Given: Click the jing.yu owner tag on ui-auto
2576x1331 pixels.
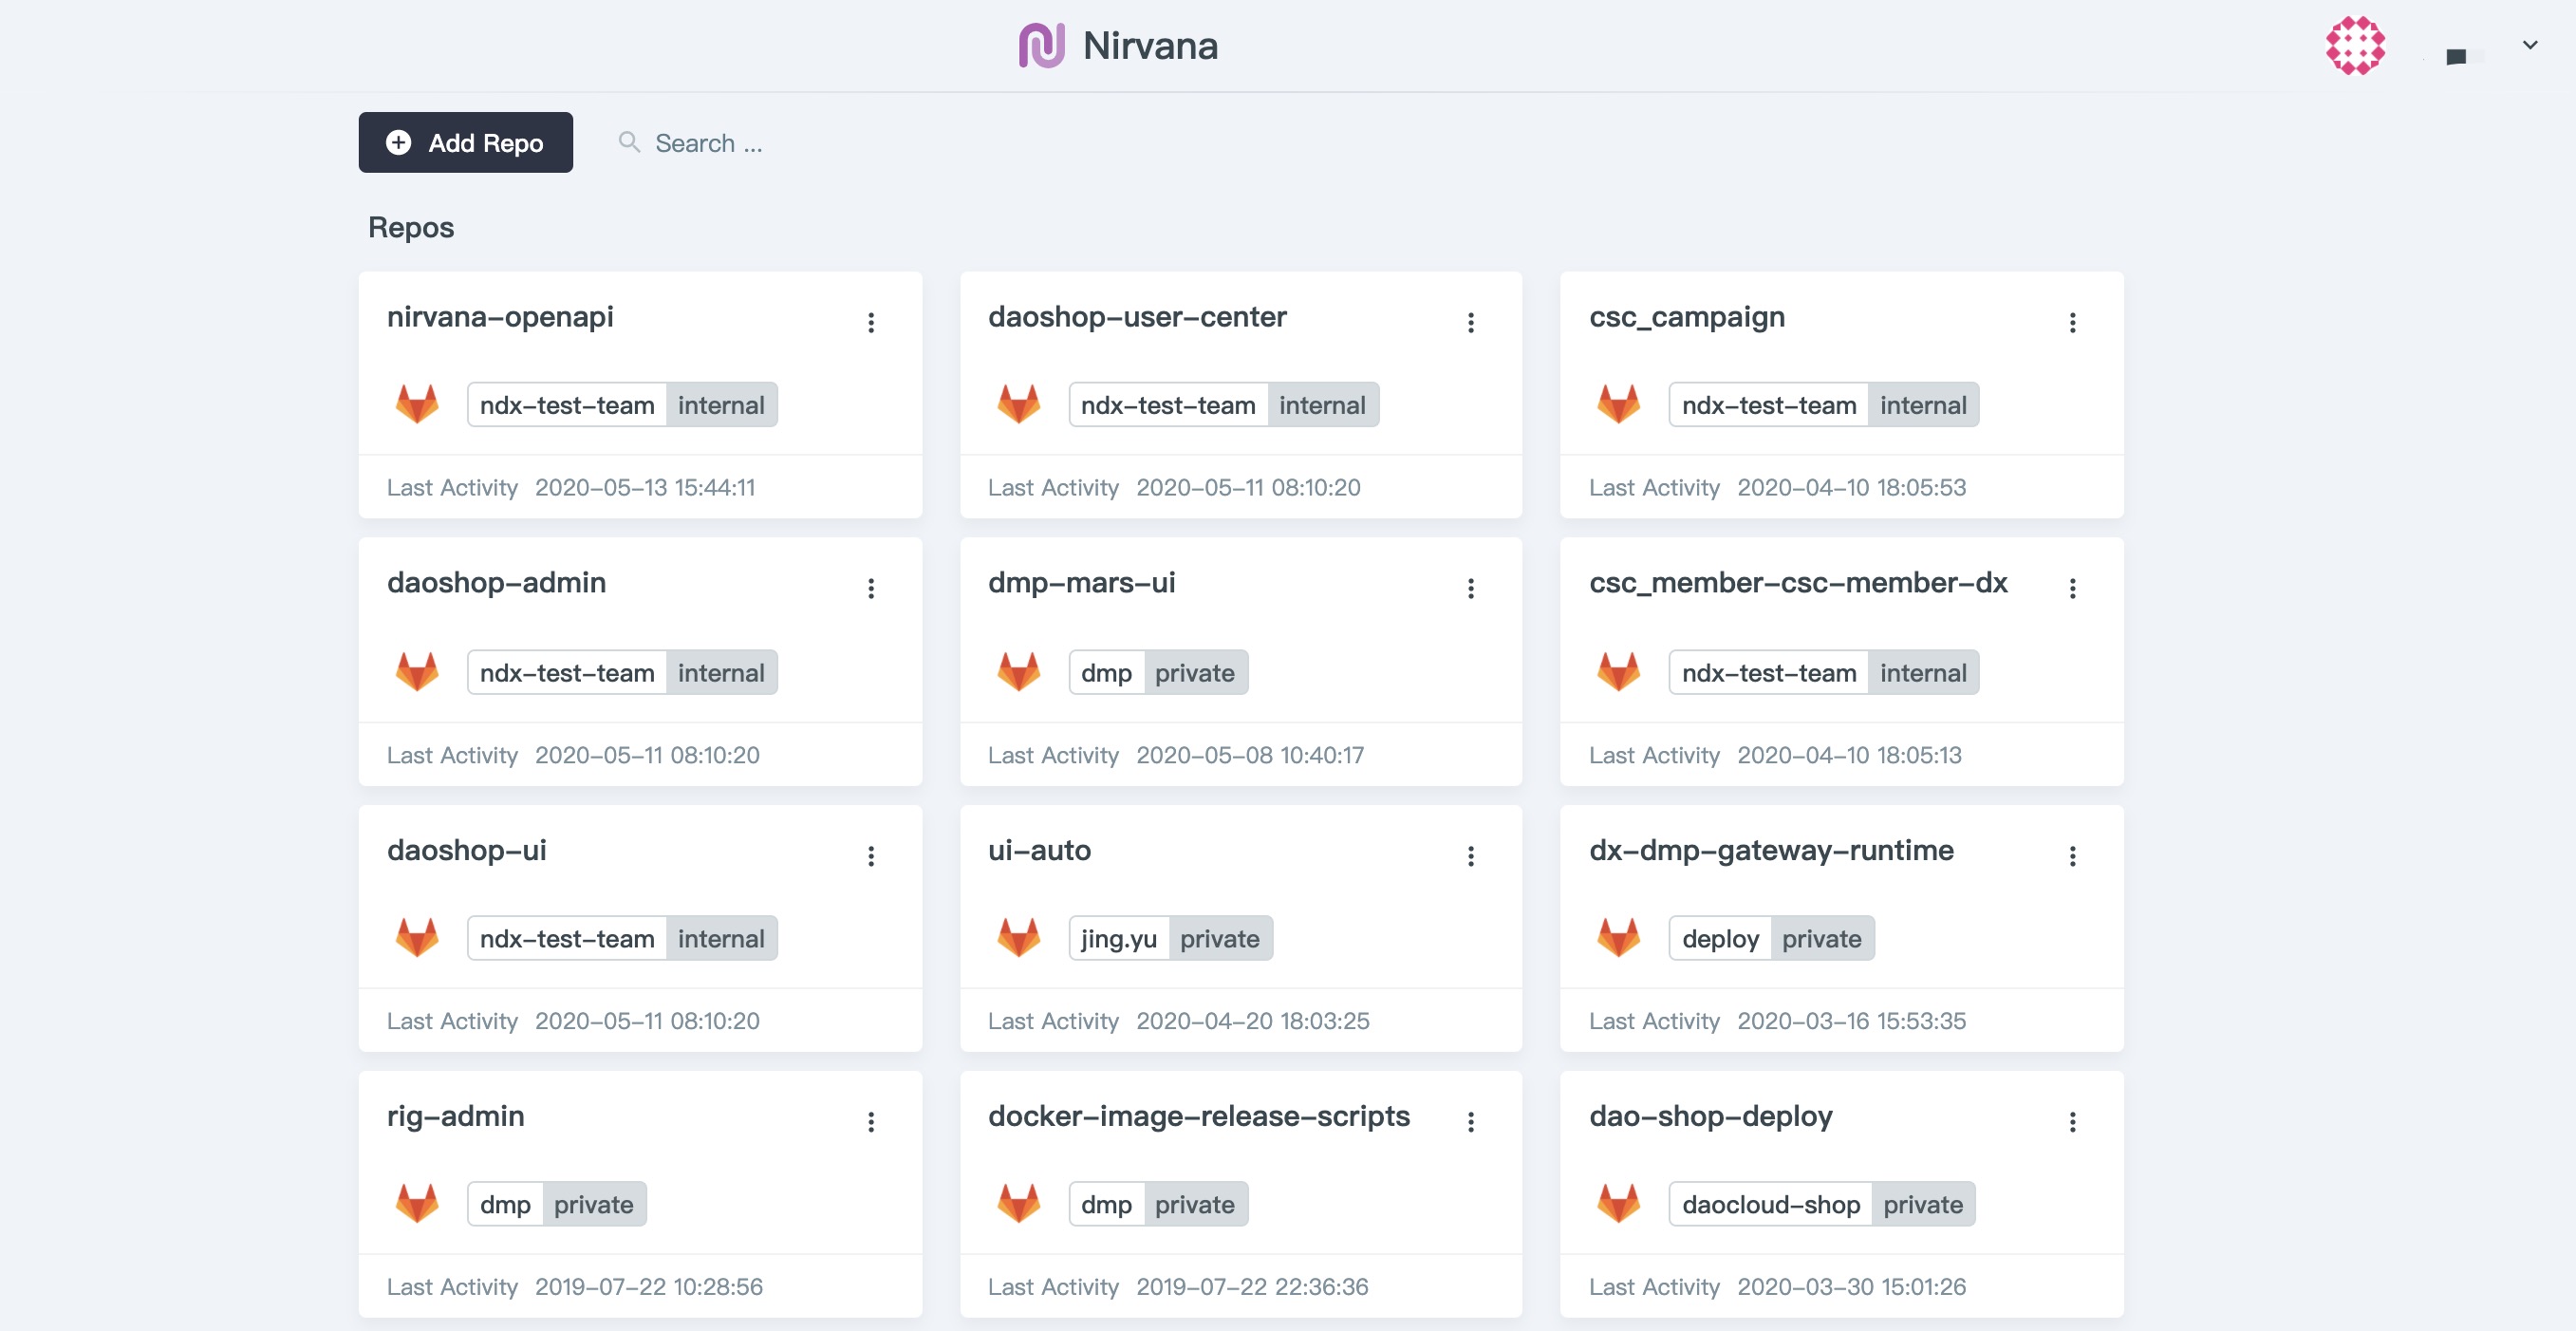Looking at the screenshot, I should click(x=1118, y=938).
